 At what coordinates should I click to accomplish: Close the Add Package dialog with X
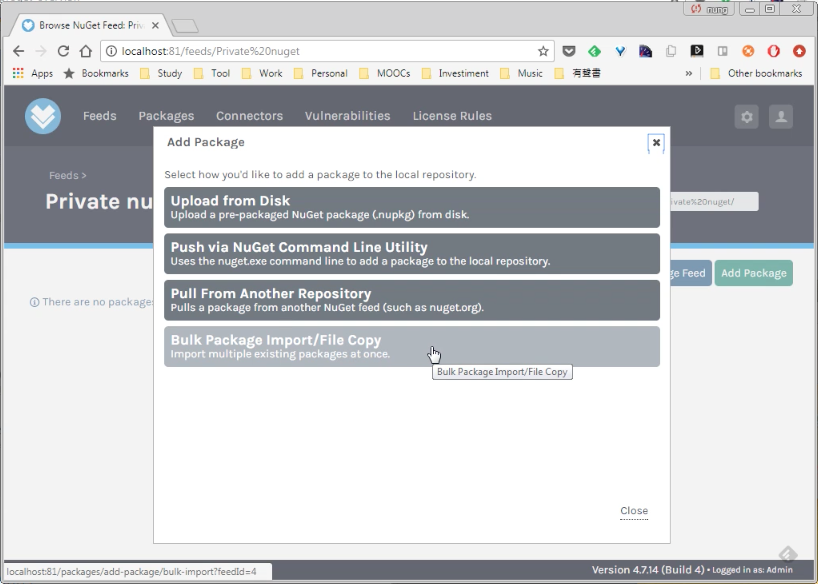click(656, 142)
